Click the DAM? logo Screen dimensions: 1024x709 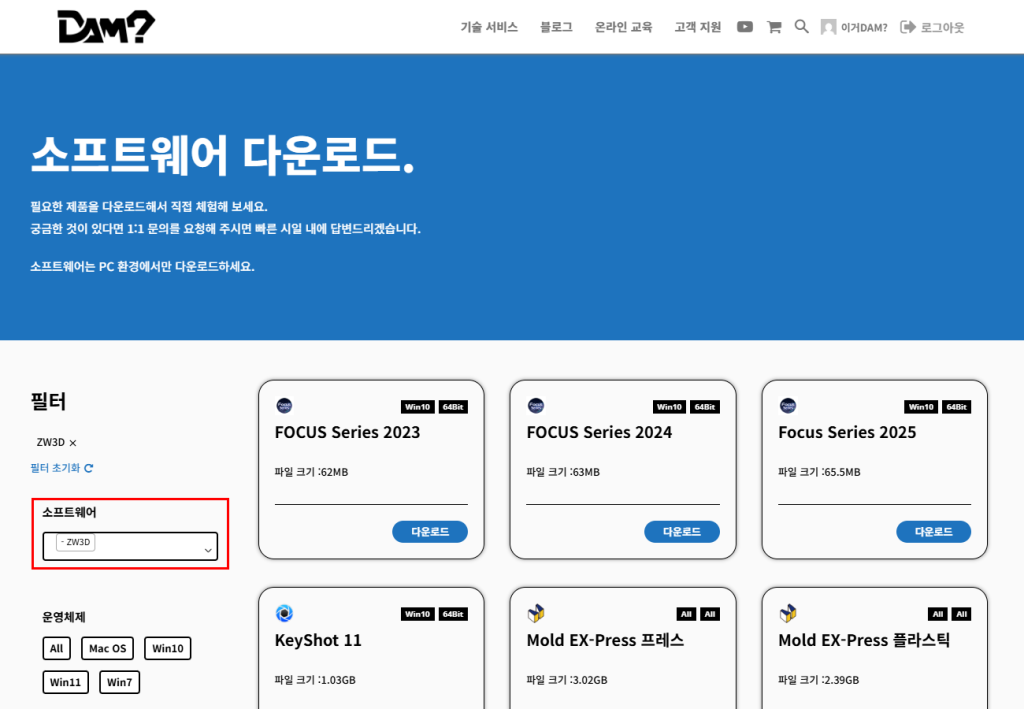[106, 26]
